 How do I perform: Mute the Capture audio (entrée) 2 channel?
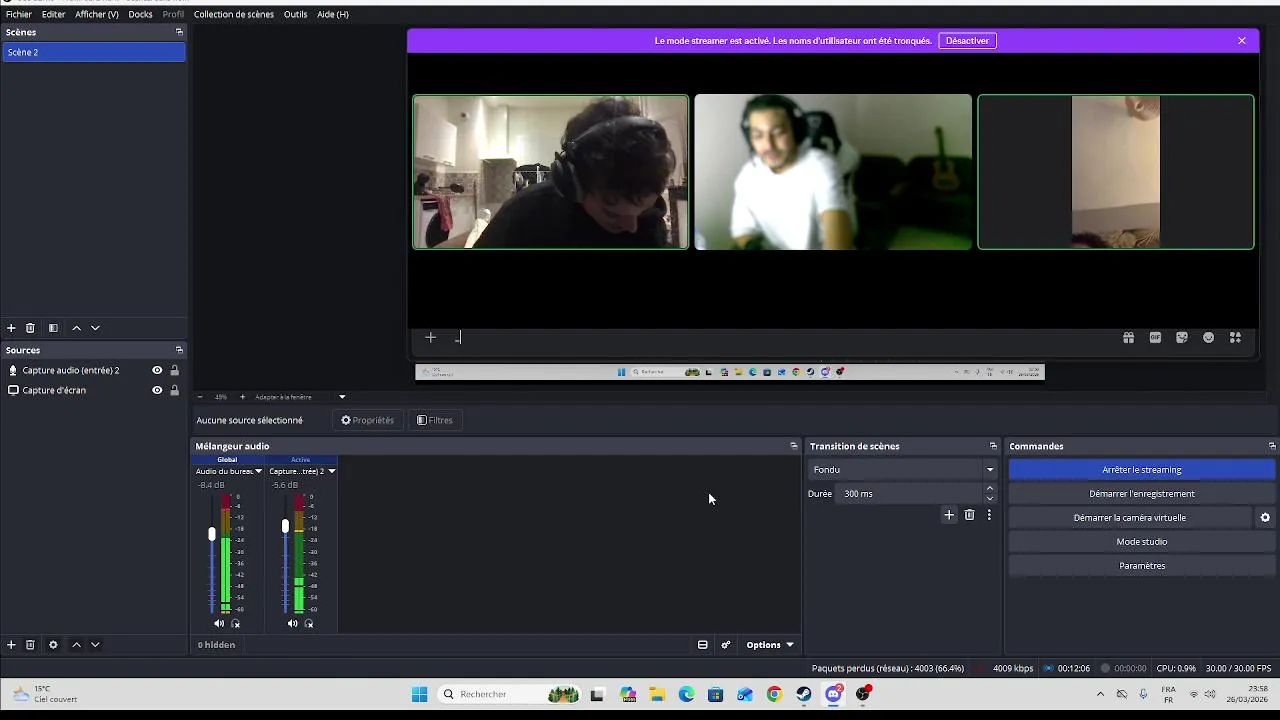[292, 624]
